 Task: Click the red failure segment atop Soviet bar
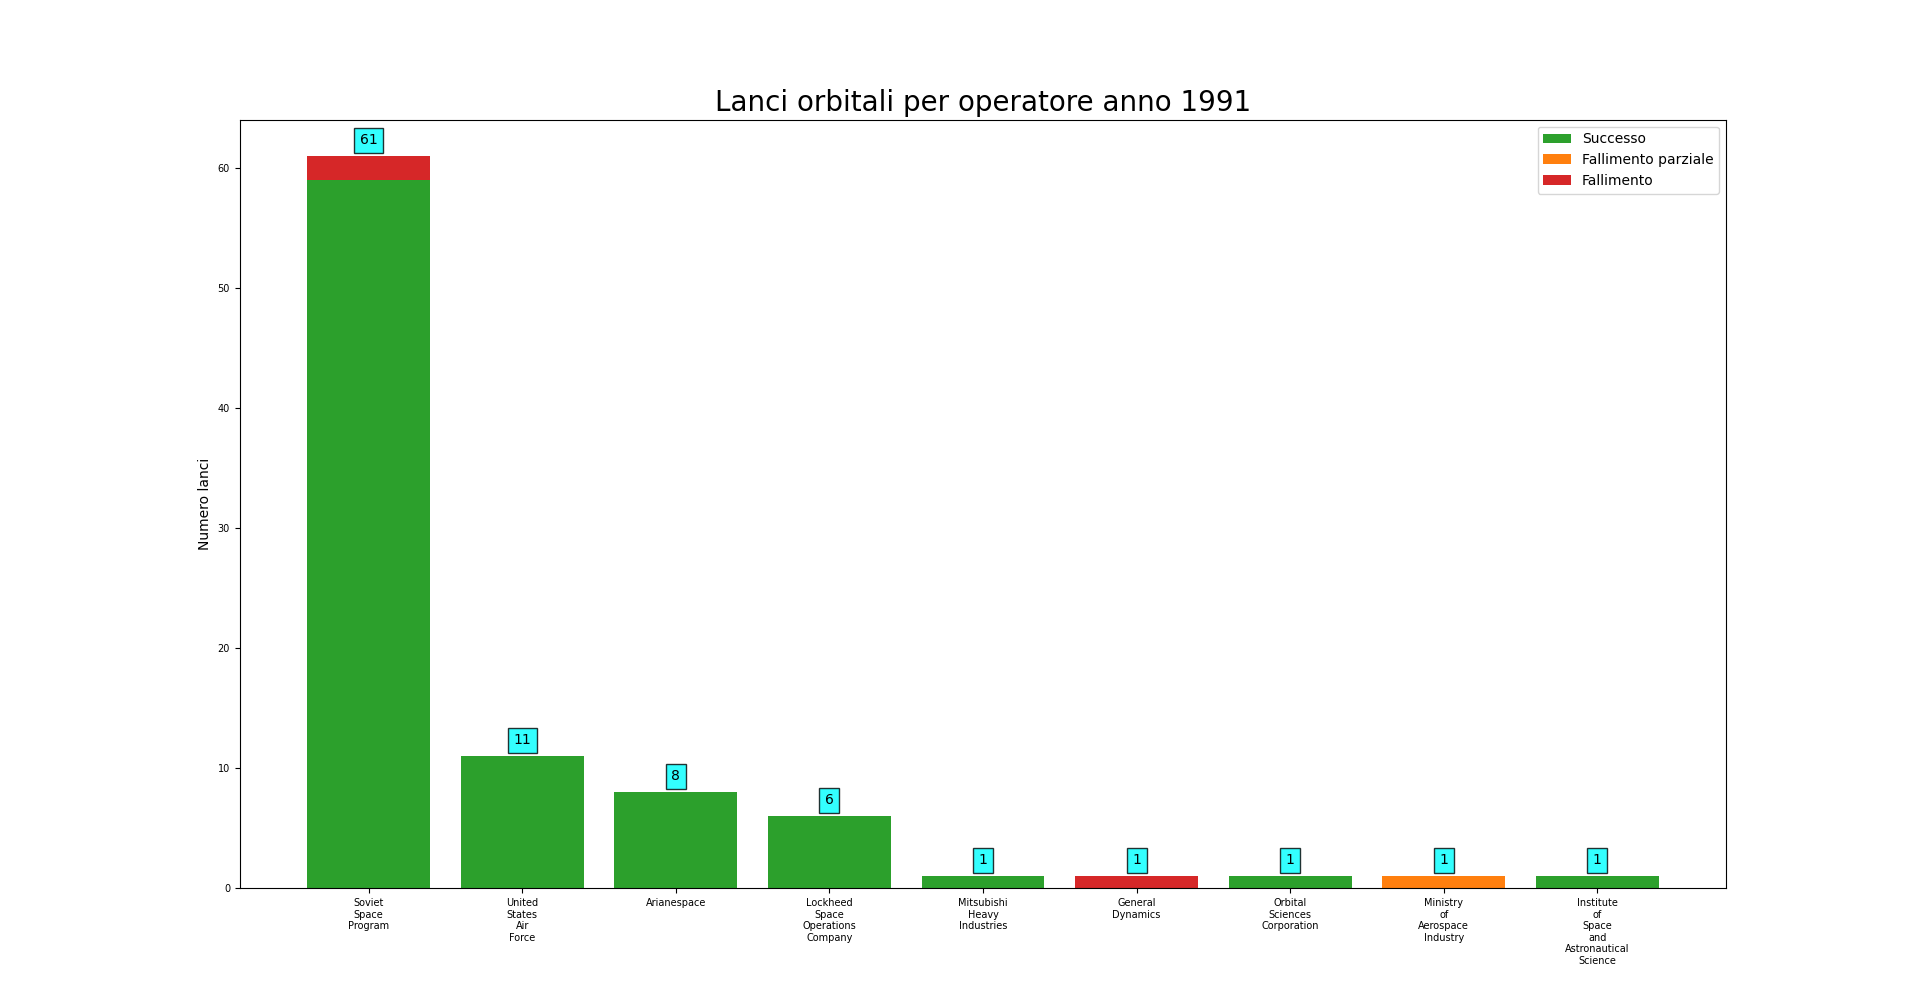368,168
